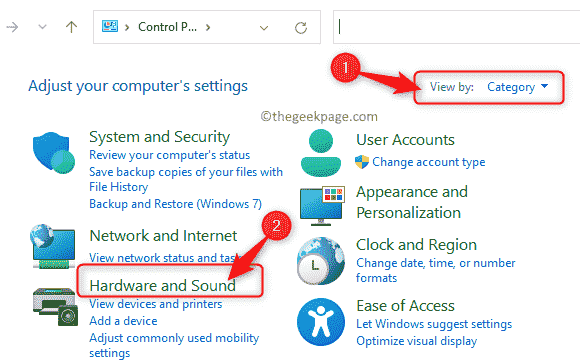Image resolution: width=580 pixels, height=362 pixels.
Task: Open the Hardware and Sound printer icon
Action: pos(55,307)
